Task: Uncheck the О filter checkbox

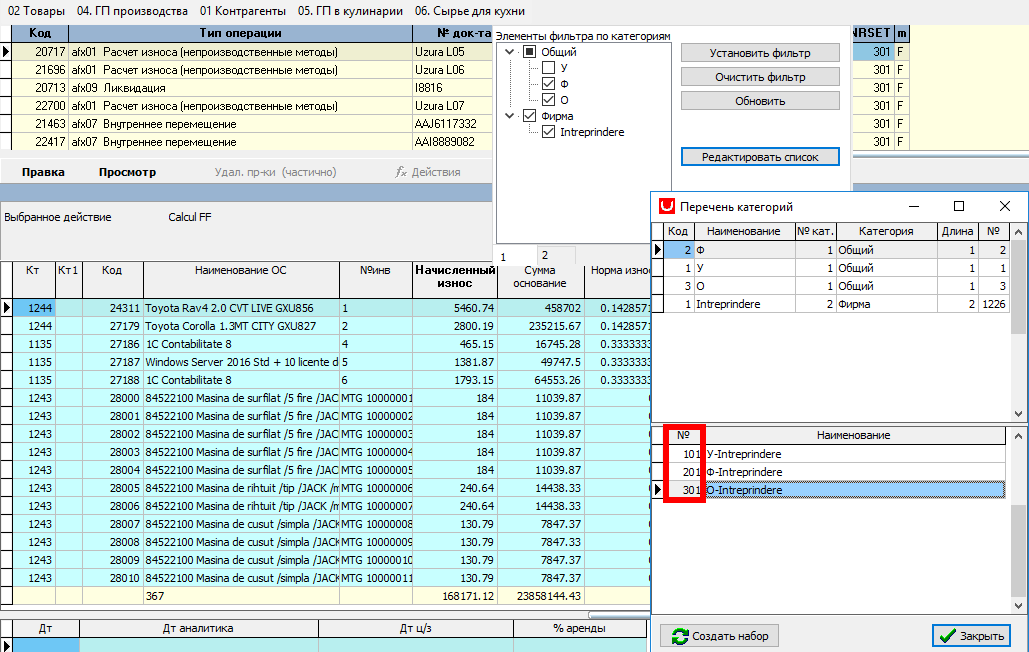Action: [549, 100]
